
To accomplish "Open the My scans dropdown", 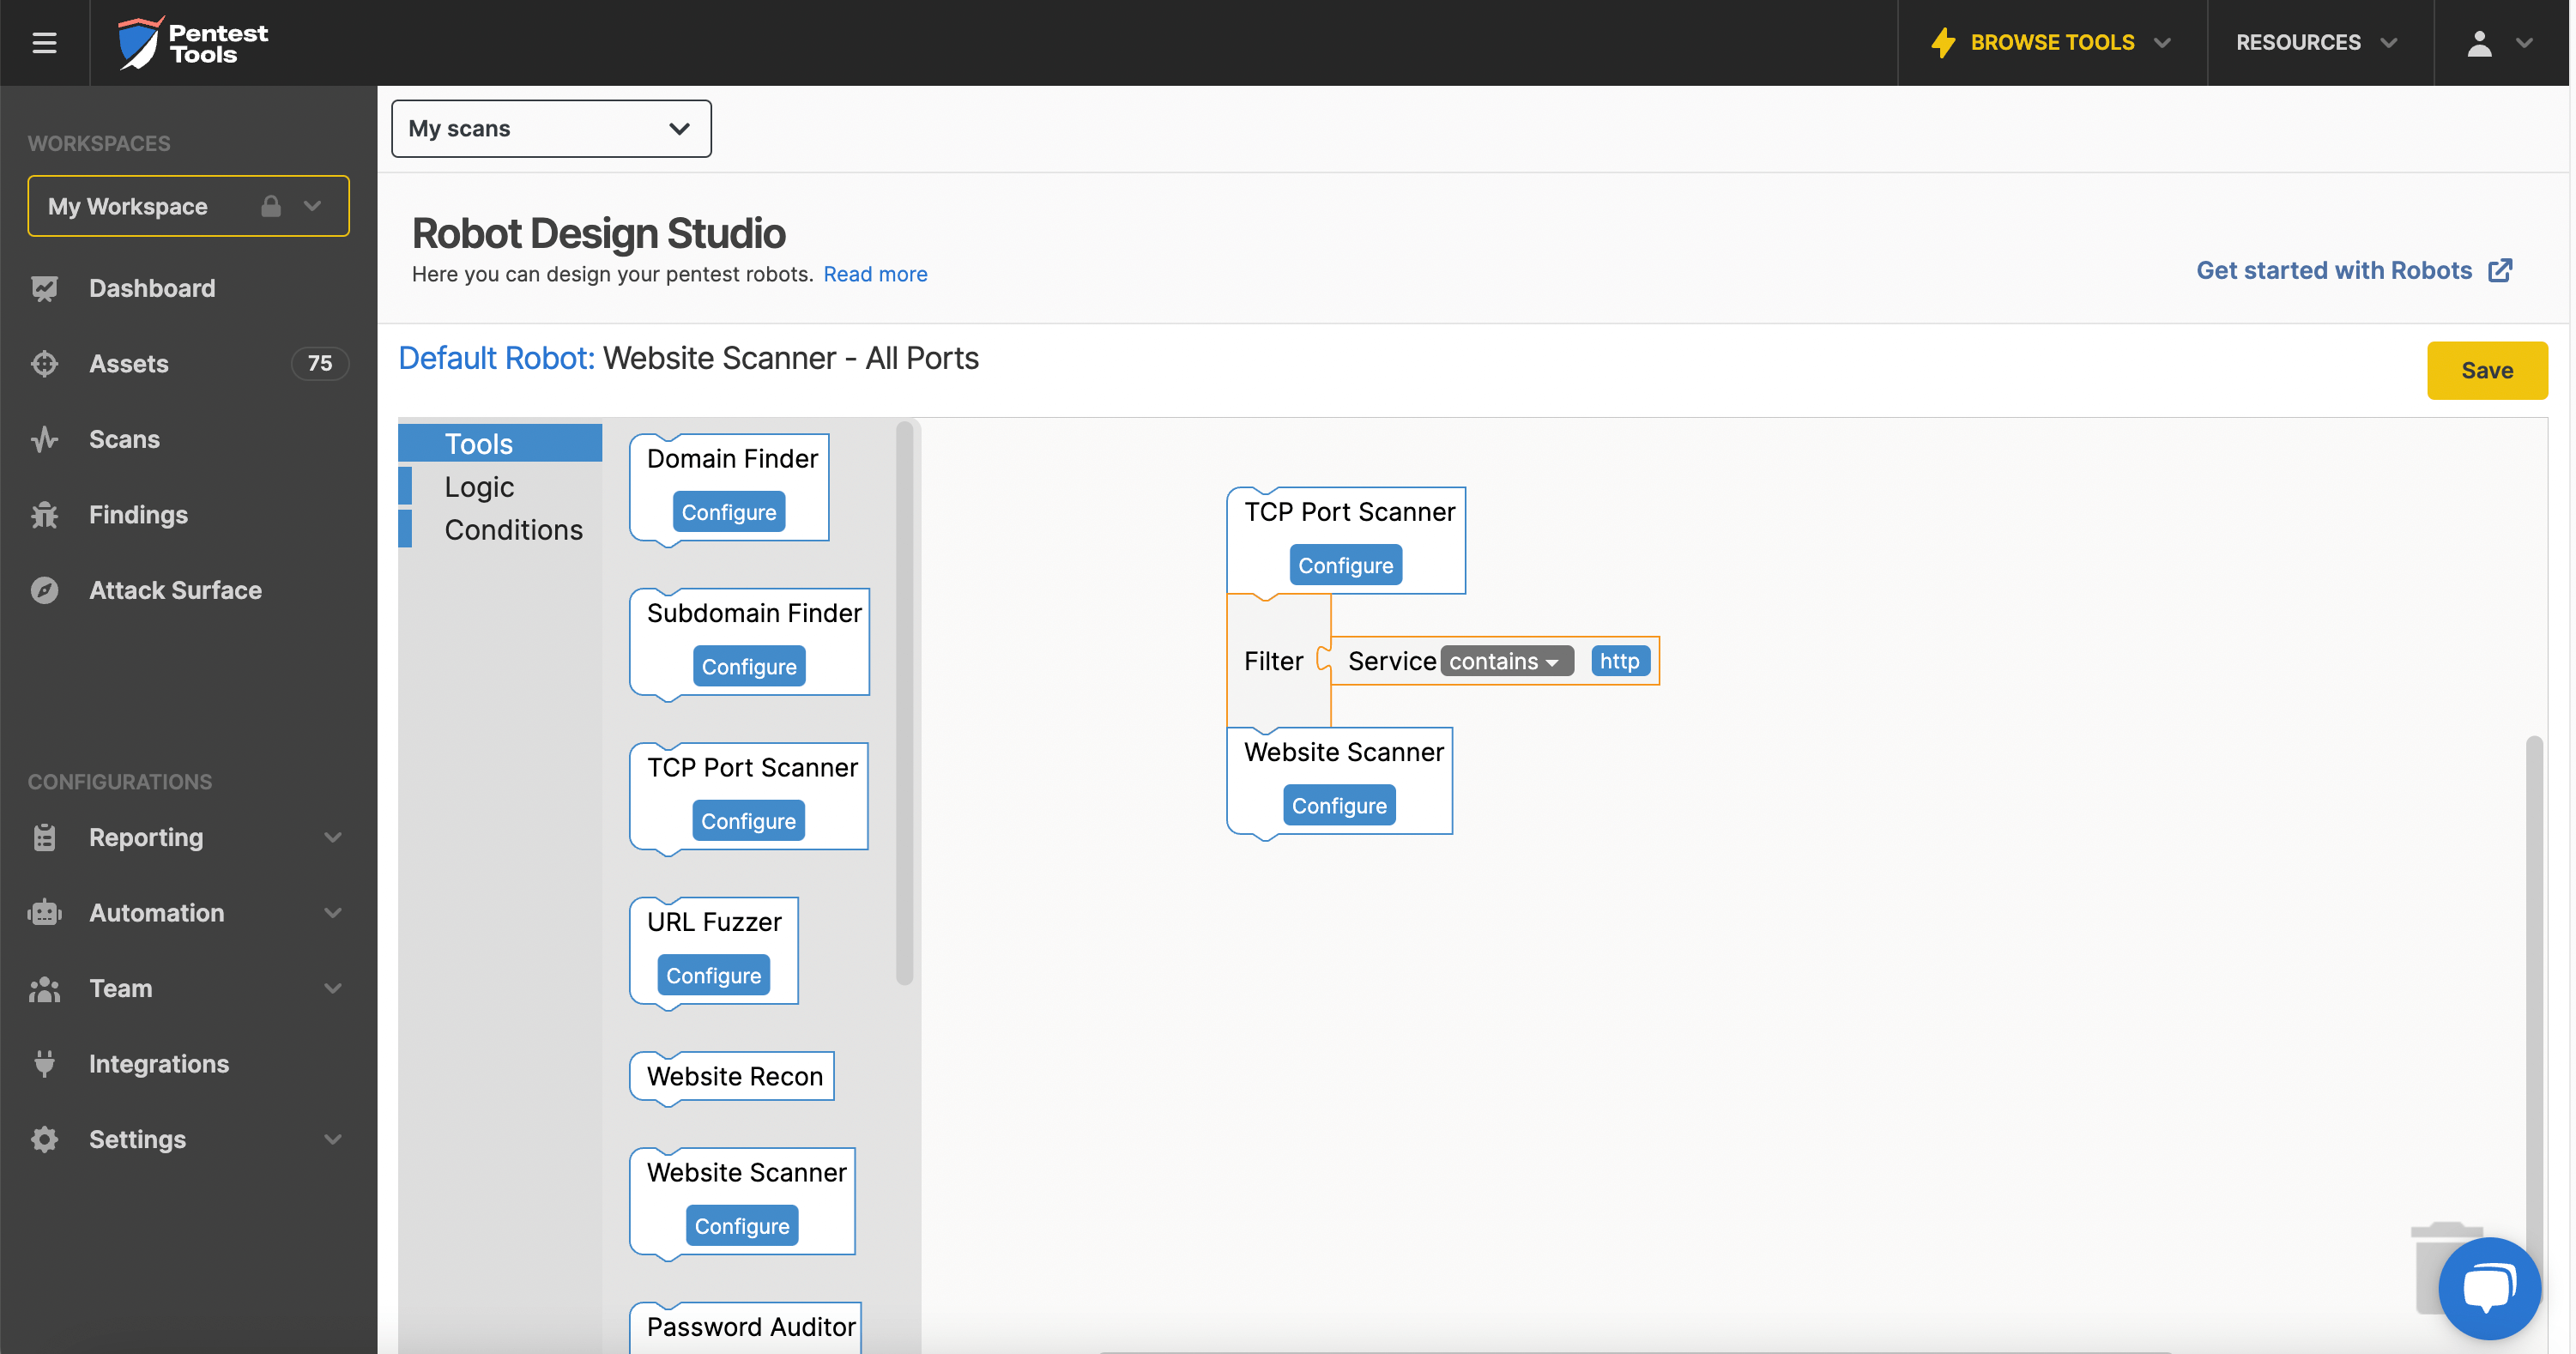I will point(551,128).
